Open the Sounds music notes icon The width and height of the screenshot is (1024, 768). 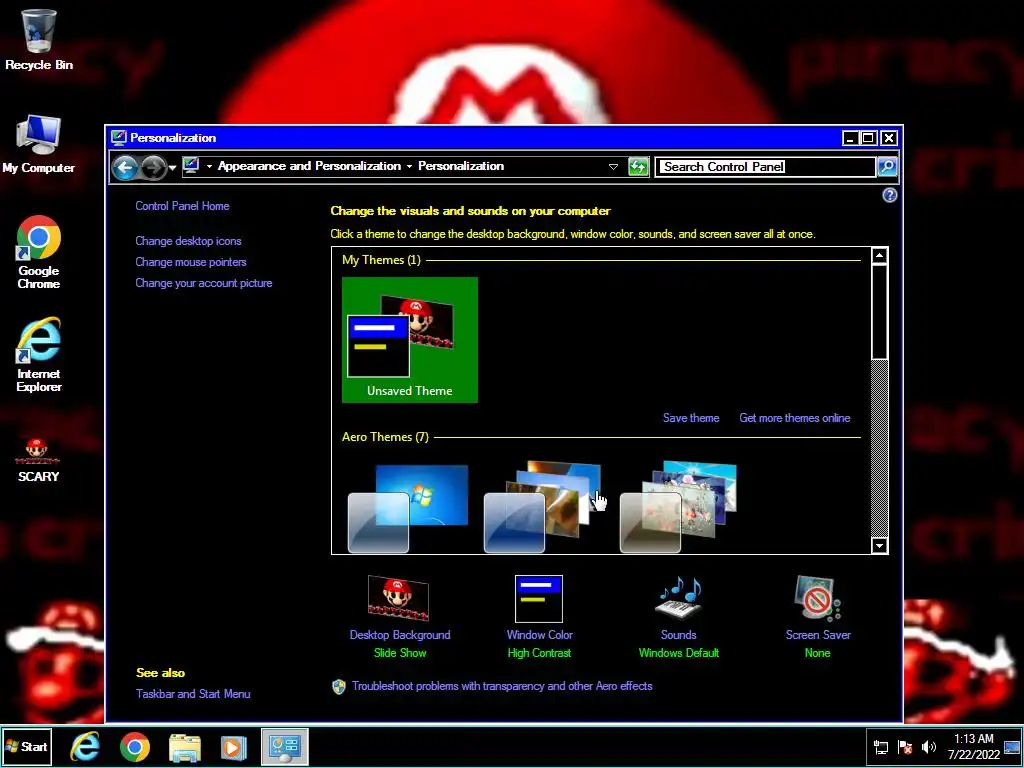click(679, 598)
